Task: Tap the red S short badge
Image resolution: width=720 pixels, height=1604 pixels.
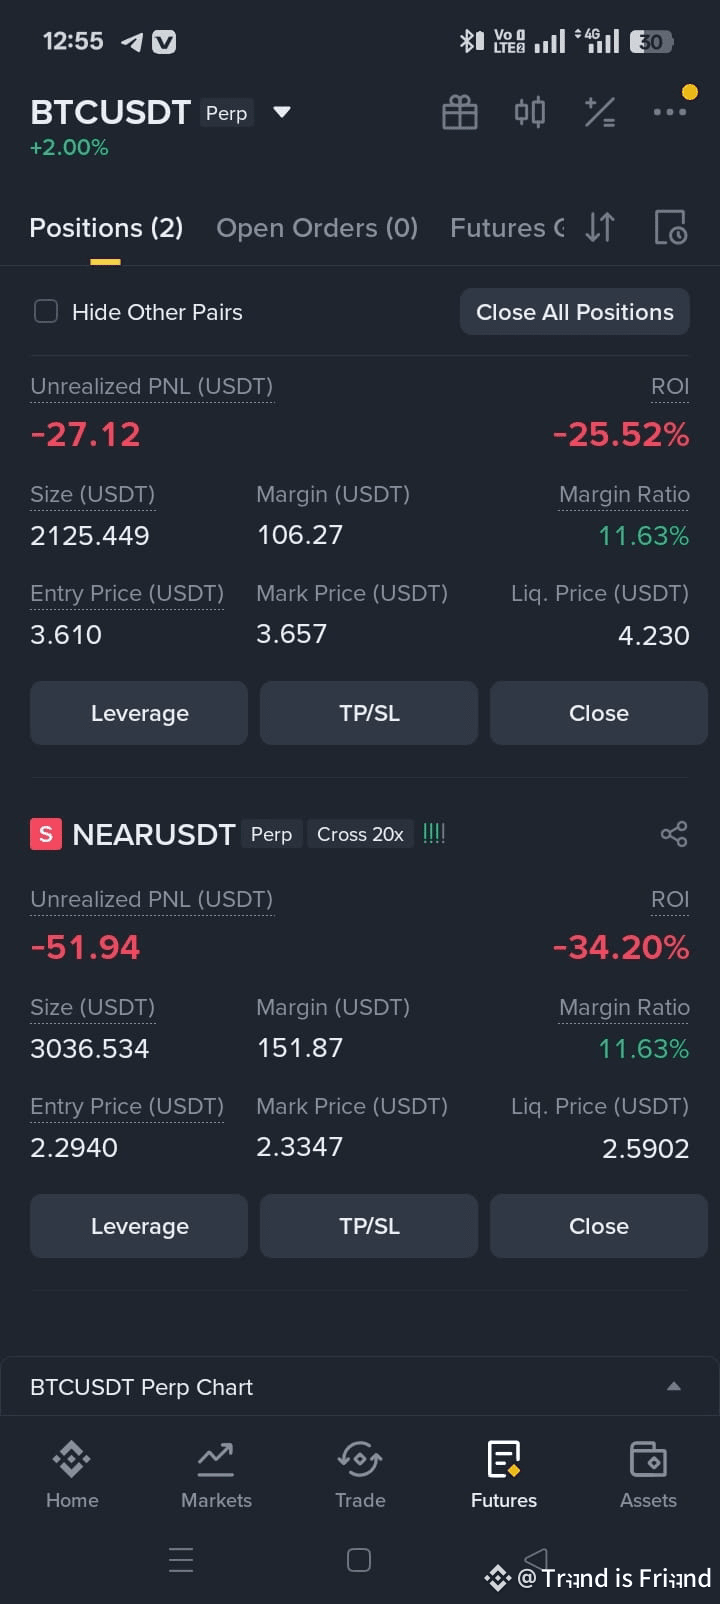Action: pos(46,834)
